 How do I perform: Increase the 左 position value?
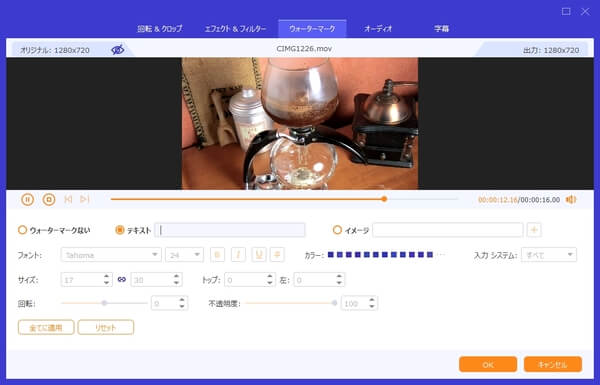tap(339, 276)
